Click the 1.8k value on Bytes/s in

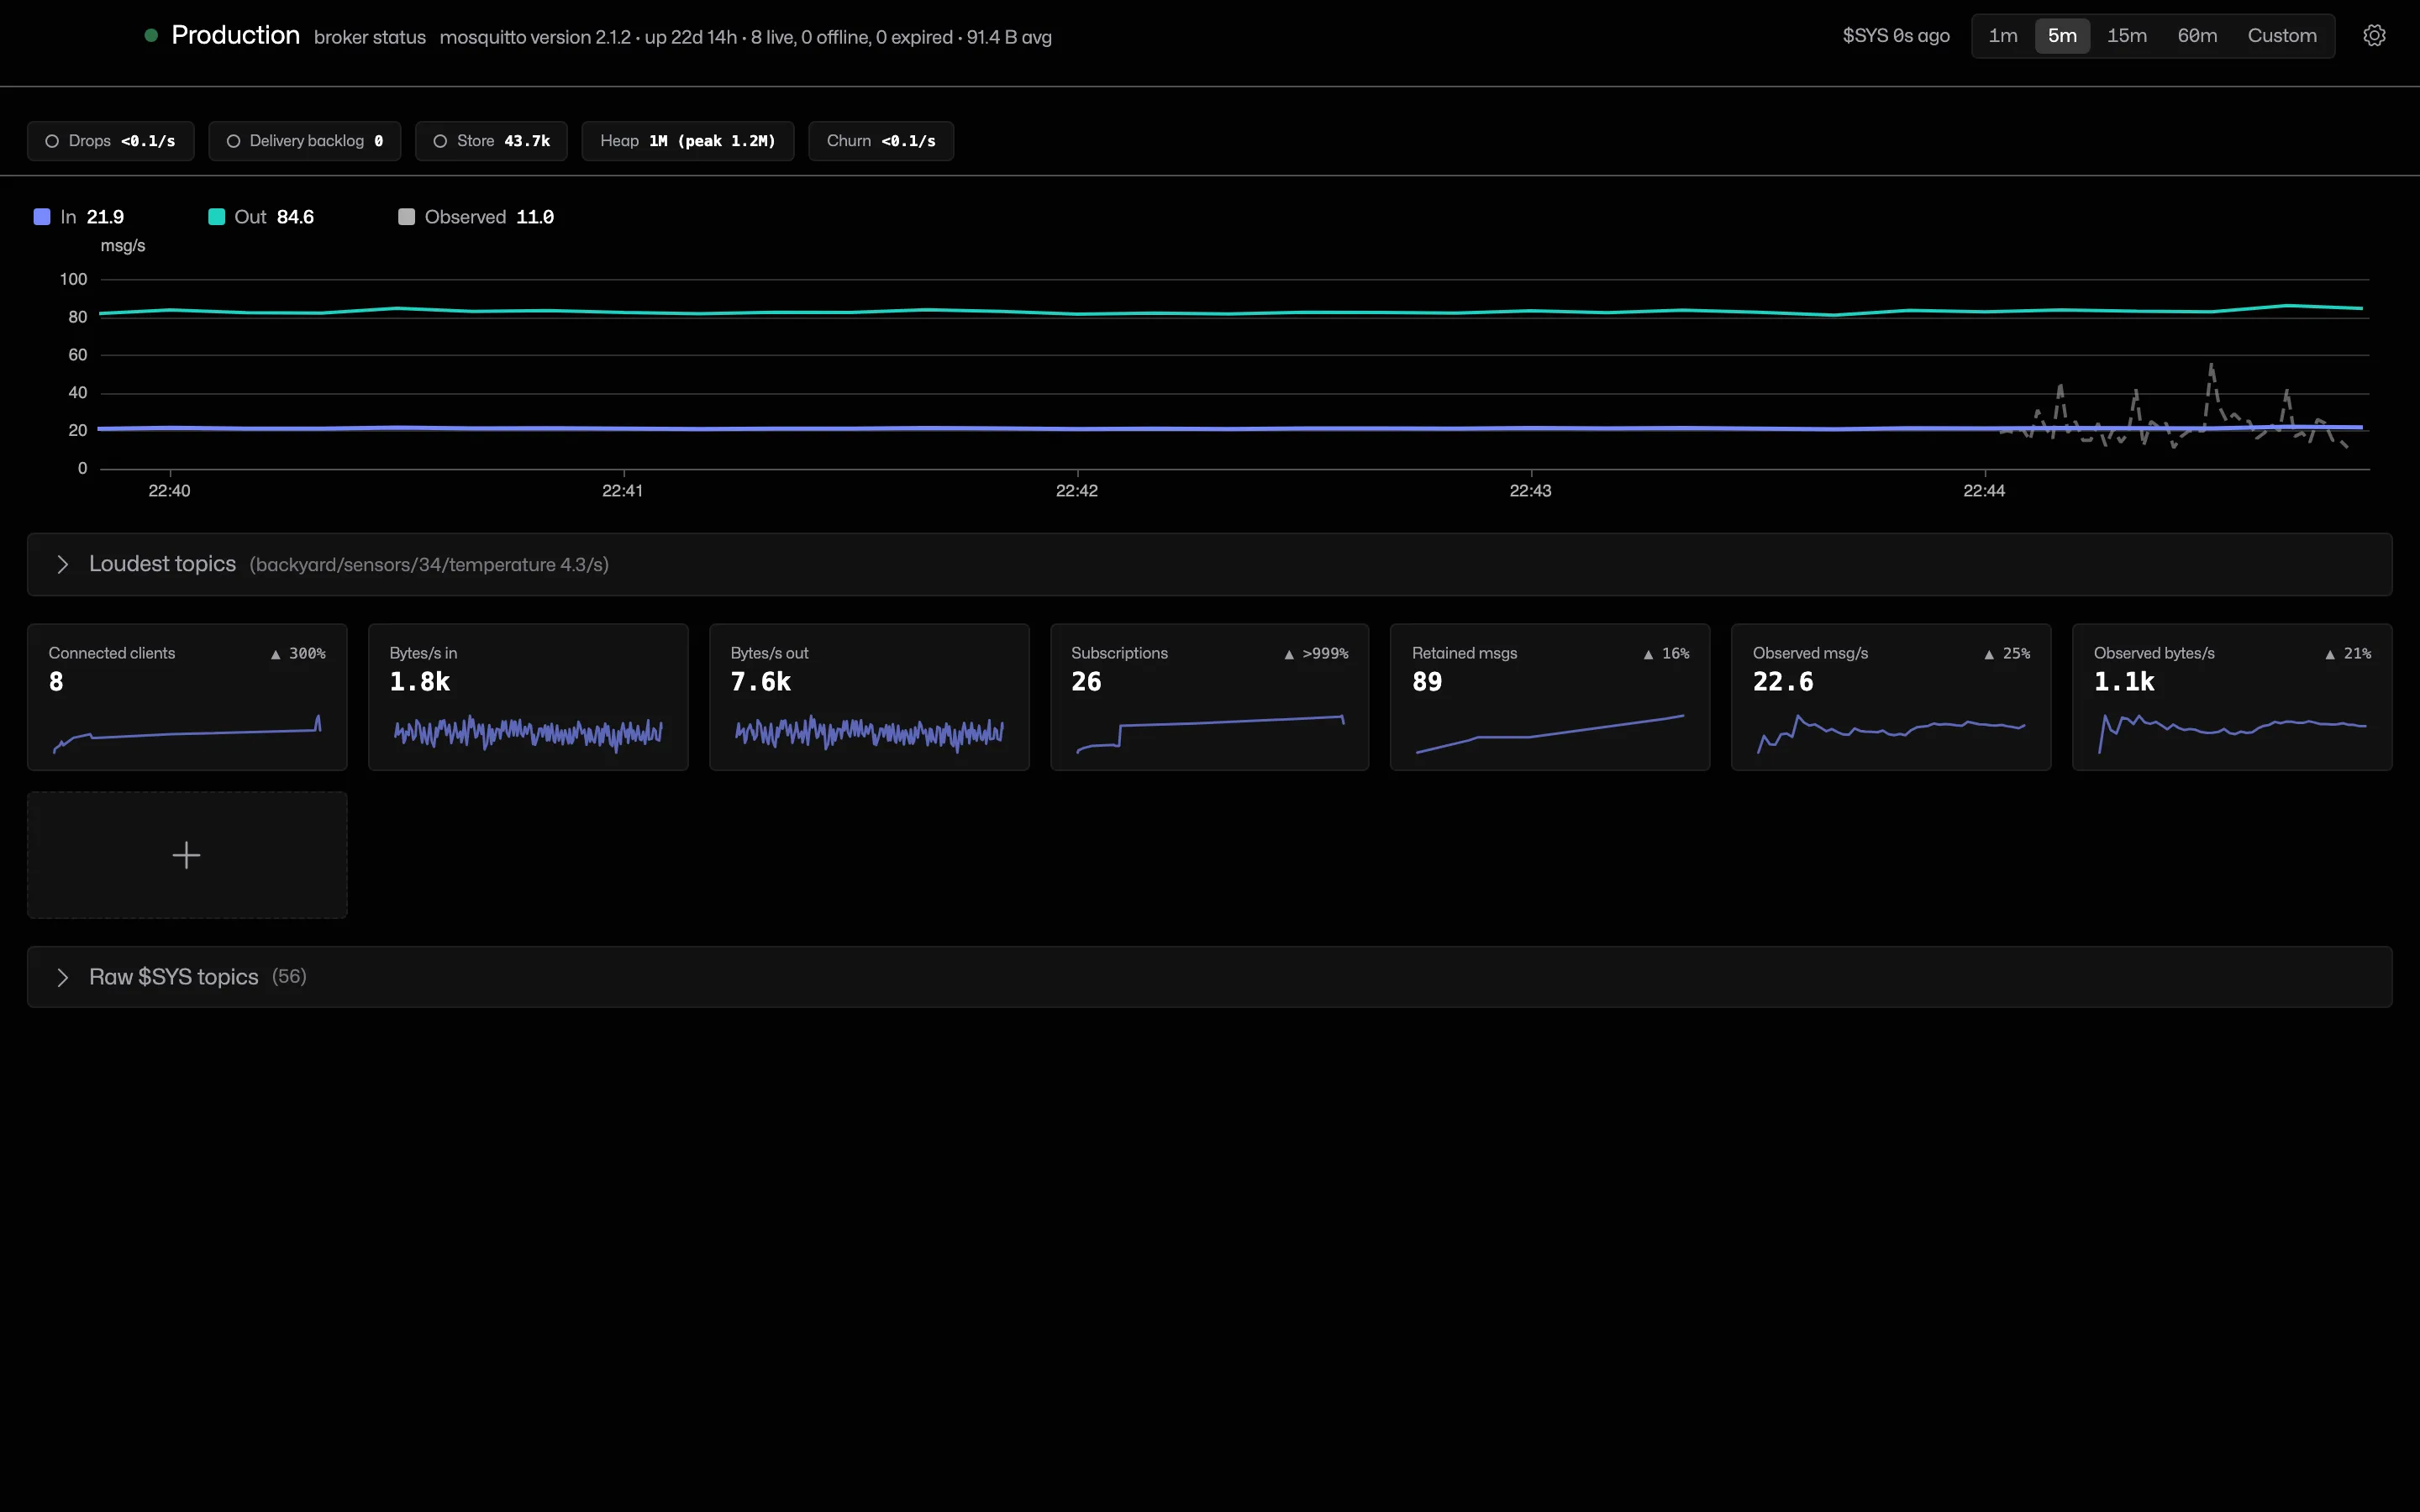419,682
